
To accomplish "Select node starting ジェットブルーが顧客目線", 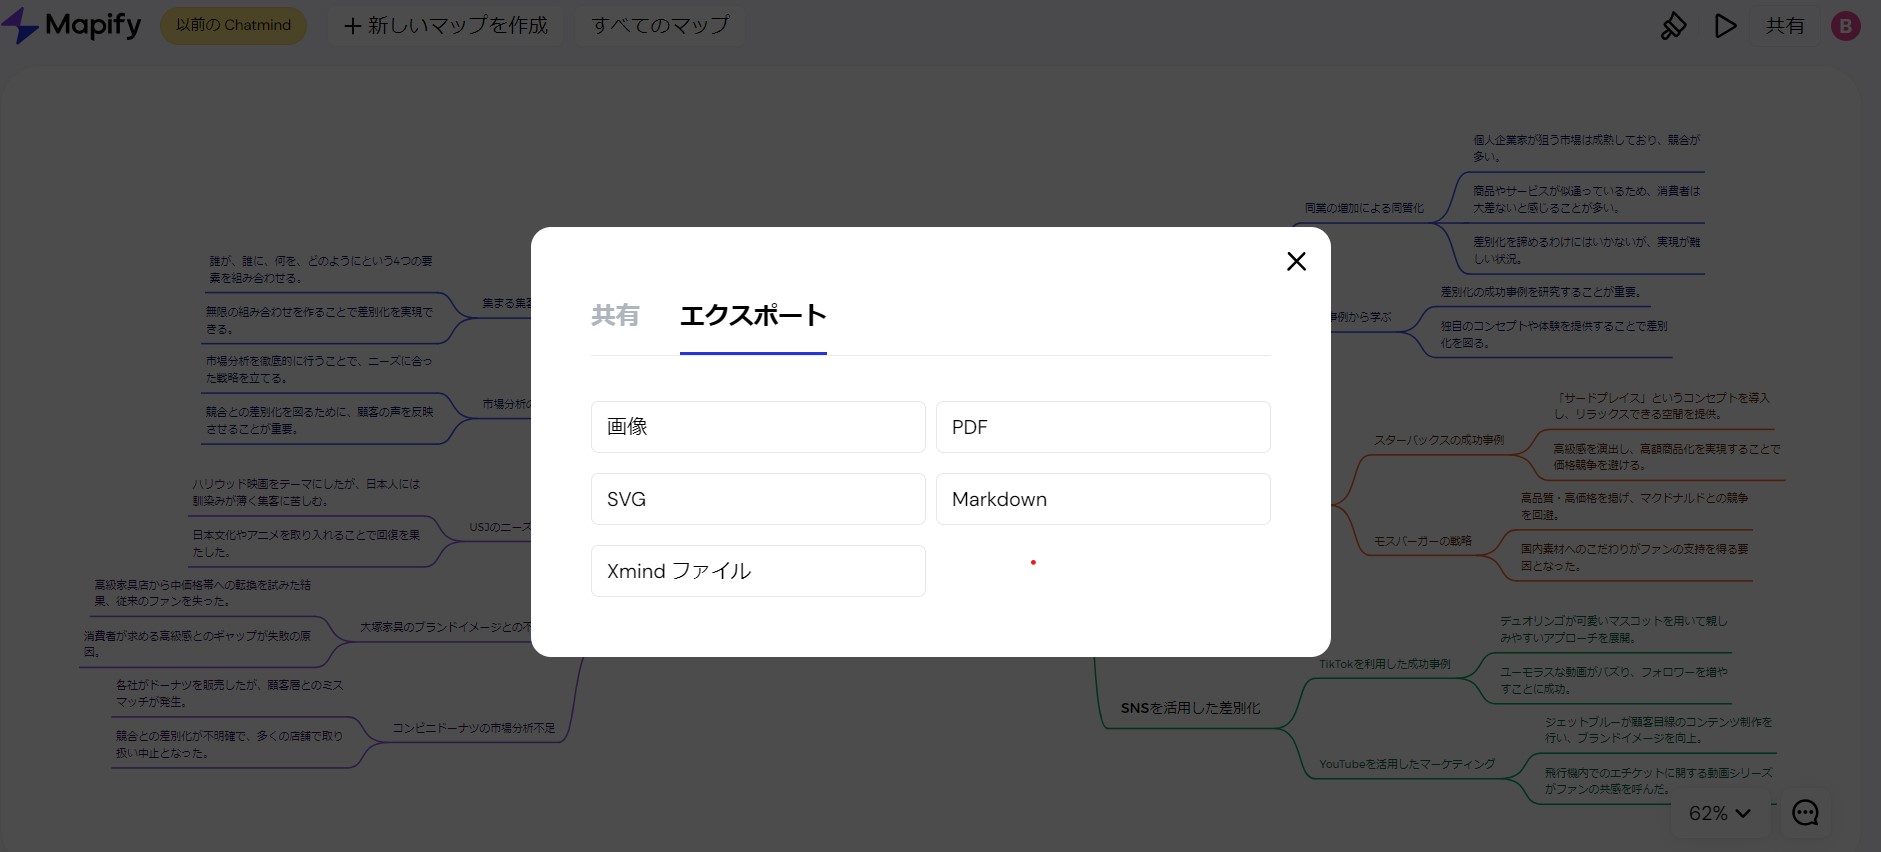I will coord(1658,730).
